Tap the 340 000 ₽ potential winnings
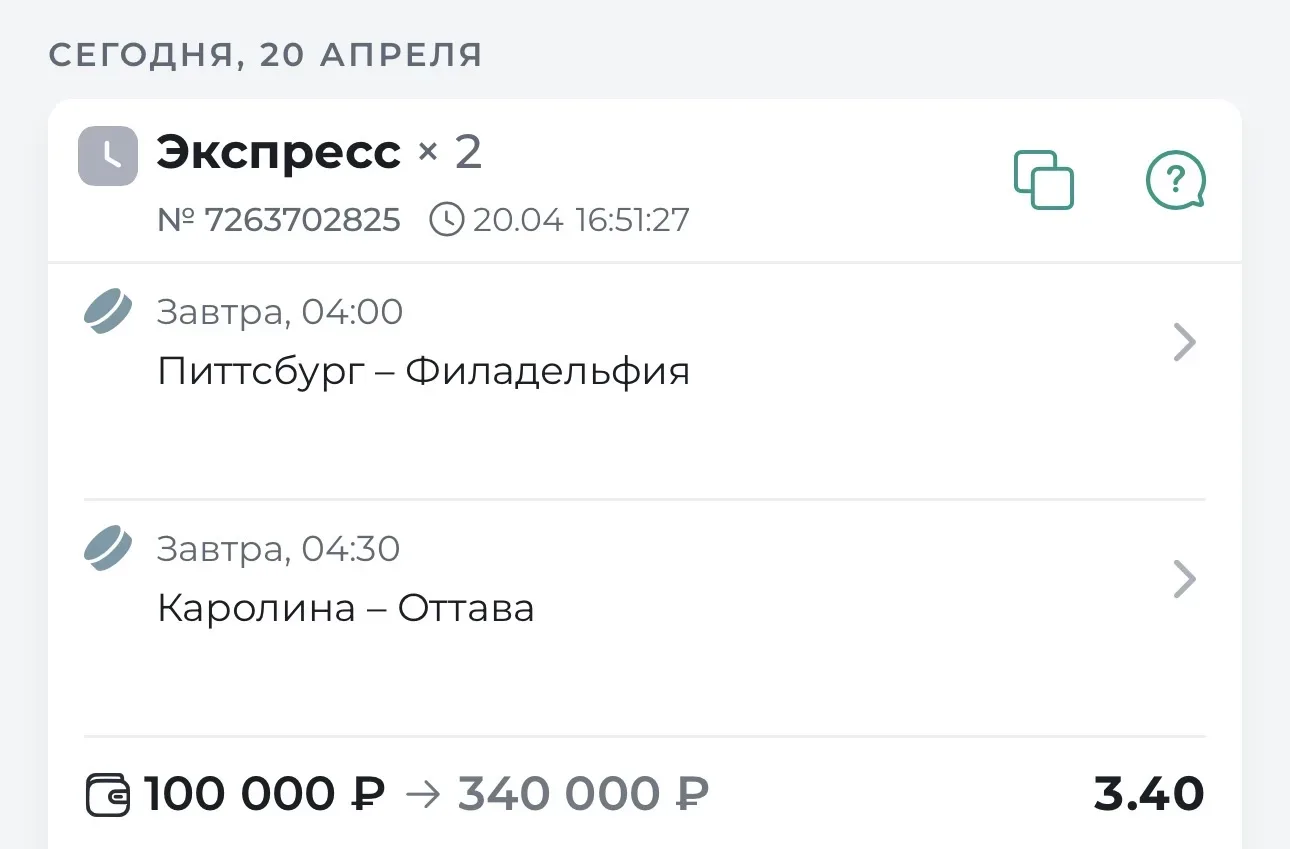Screen dimensions: 1290x849 pyautogui.click(x=583, y=794)
